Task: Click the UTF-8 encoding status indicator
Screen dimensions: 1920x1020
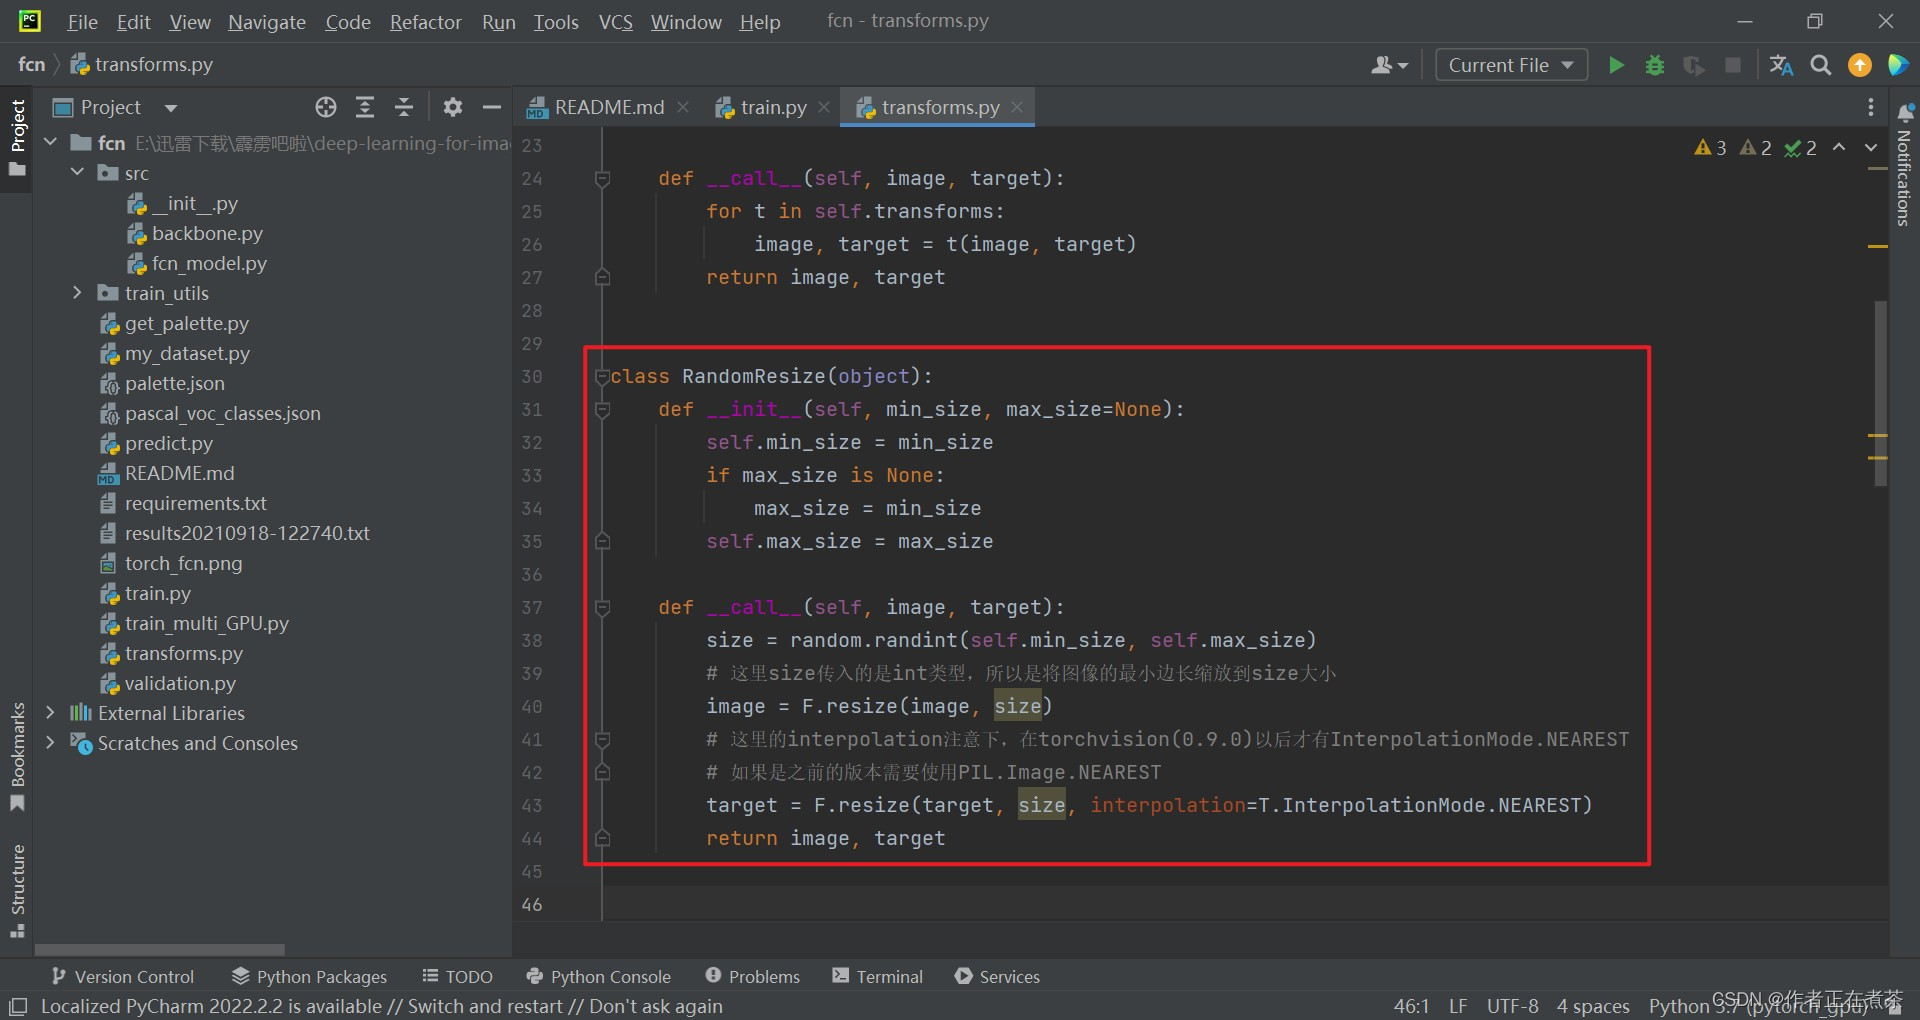Action: coord(1512,1006)
